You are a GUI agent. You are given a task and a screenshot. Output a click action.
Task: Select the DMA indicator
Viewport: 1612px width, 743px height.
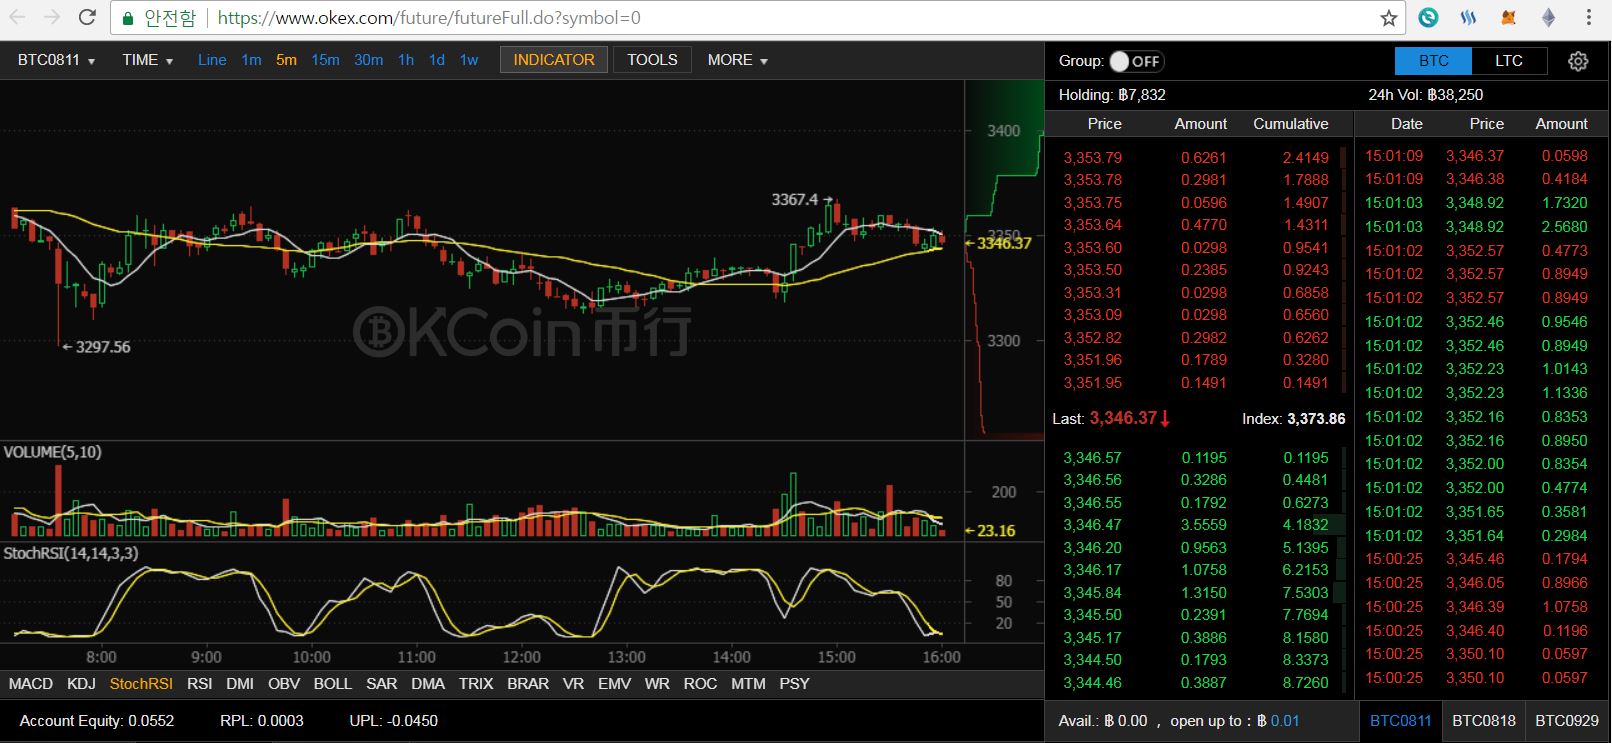(x=428, y=684)
